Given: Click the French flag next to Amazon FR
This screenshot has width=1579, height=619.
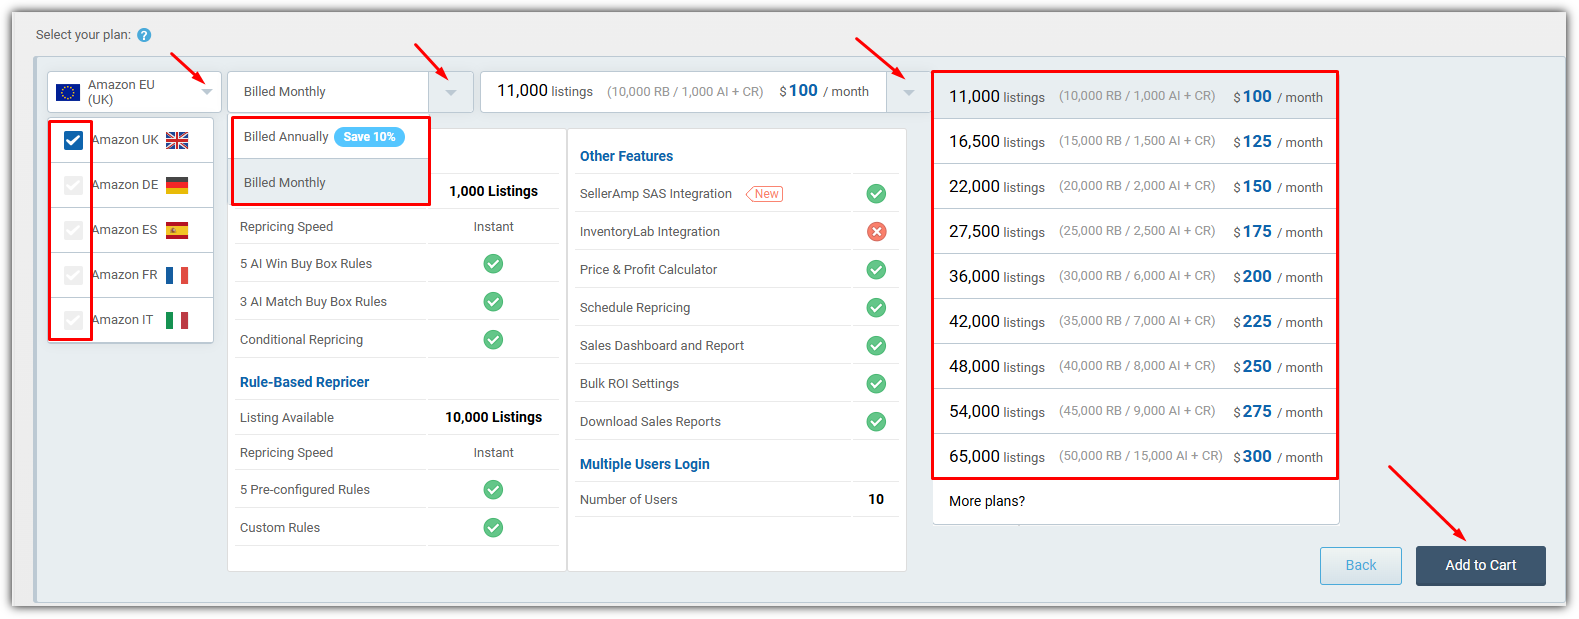Looking at the screenshot, I should tap(177, 275).
